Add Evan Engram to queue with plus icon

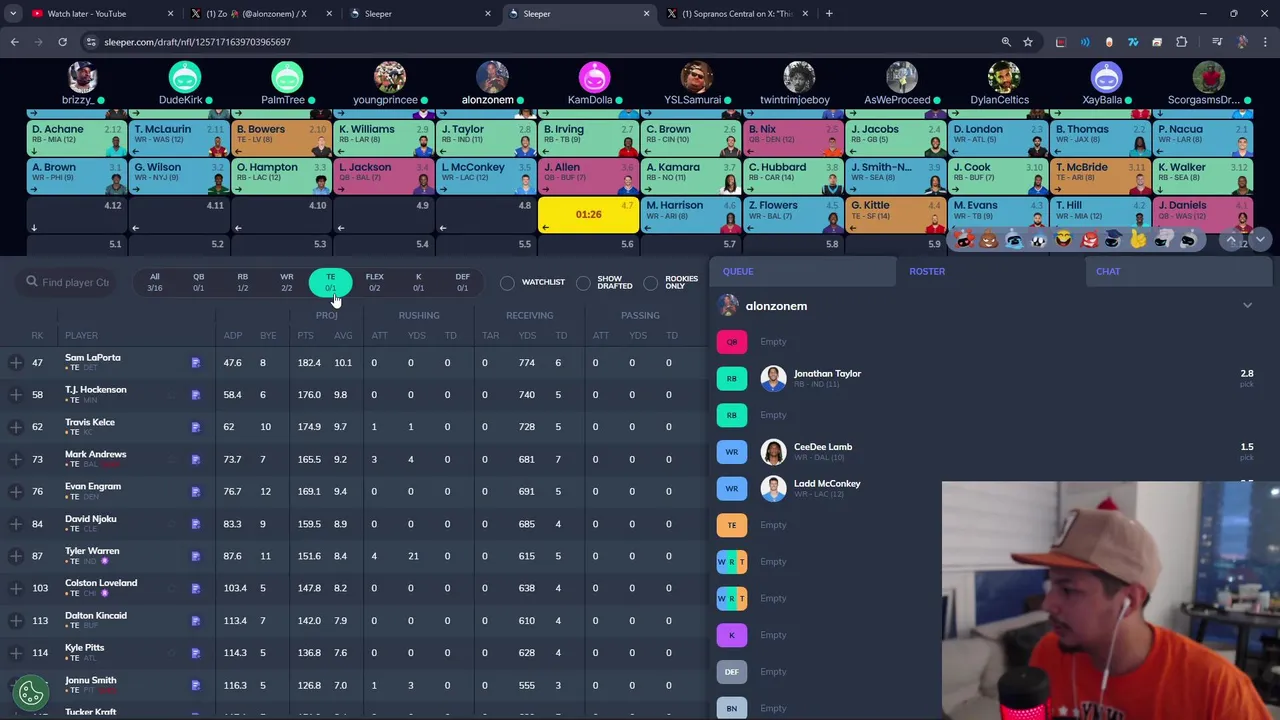tap(15, 491)
